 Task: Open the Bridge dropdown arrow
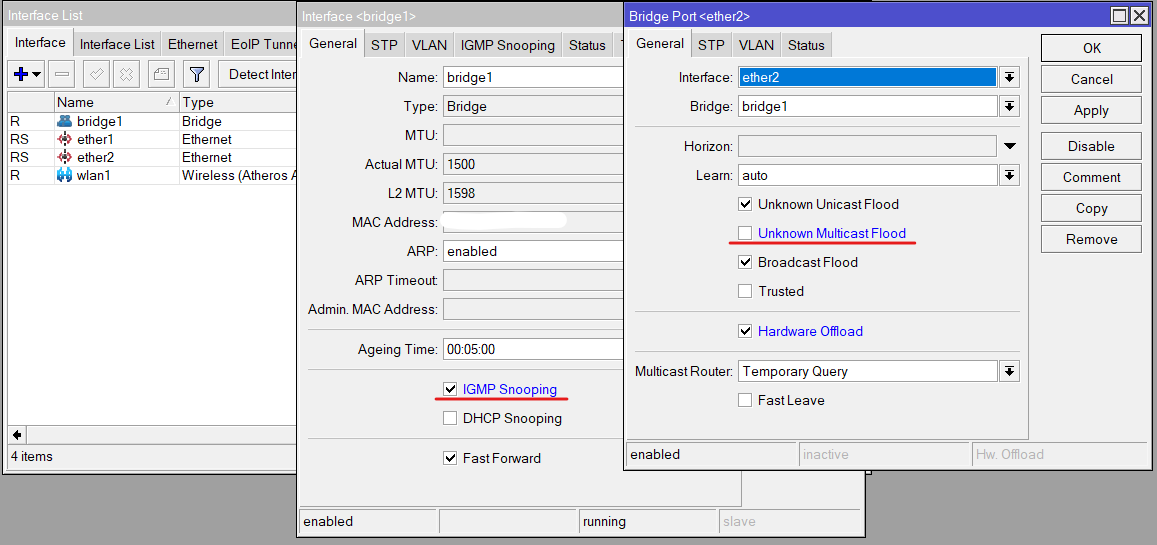click(x=1009, y=106)
